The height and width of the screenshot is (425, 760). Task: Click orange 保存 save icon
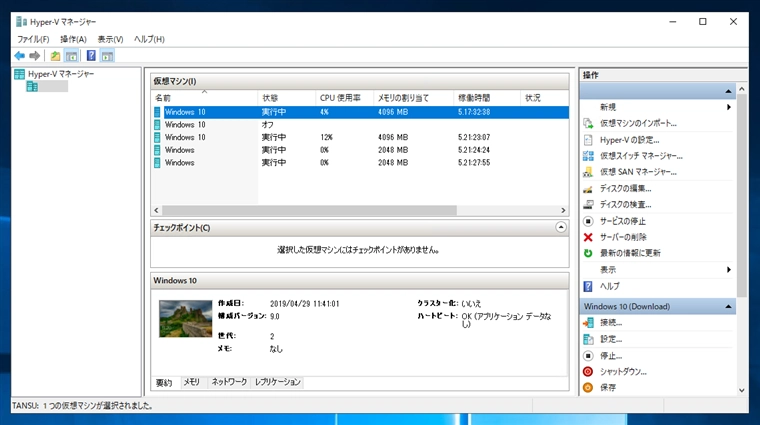(x=588, y=388)
